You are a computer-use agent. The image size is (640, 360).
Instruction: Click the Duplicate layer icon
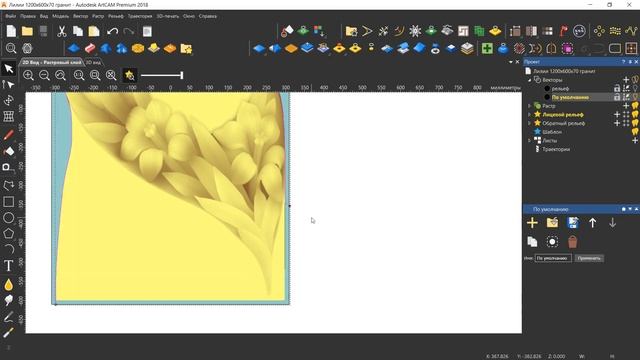coord(532,242)
